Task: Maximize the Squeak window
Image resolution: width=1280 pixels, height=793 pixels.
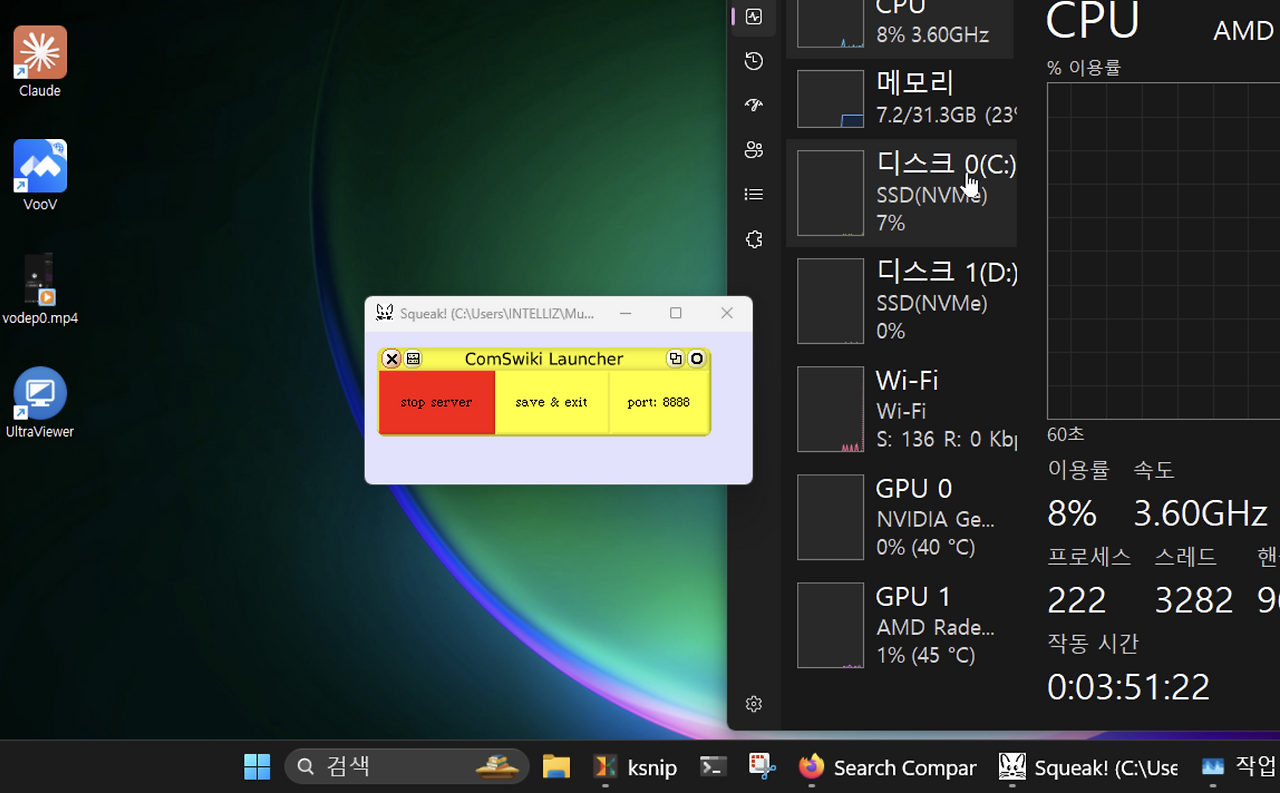Action: [676, 313]
